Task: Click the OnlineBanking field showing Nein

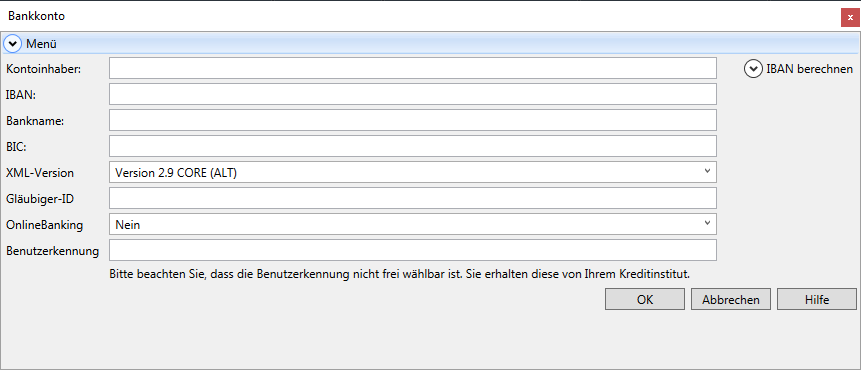Action: pos(413,224)
